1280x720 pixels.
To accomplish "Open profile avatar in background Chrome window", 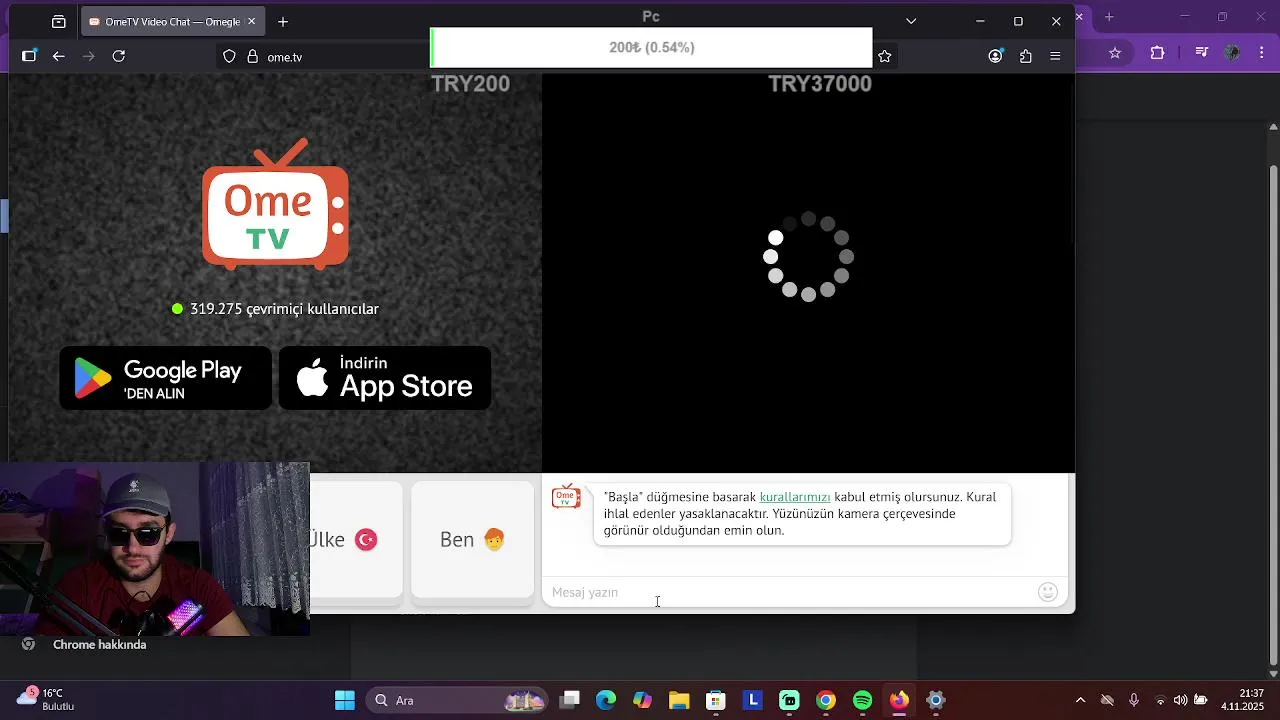I will [x=1233, y=53].
